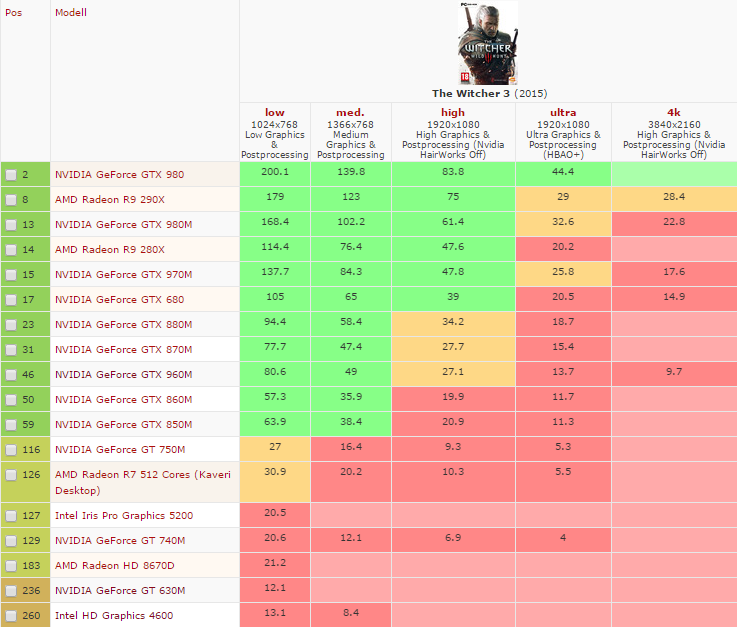This screenshot has width=737, height=627.
Task: Sort by the 4k settings column
Action: tap(674, 112)
